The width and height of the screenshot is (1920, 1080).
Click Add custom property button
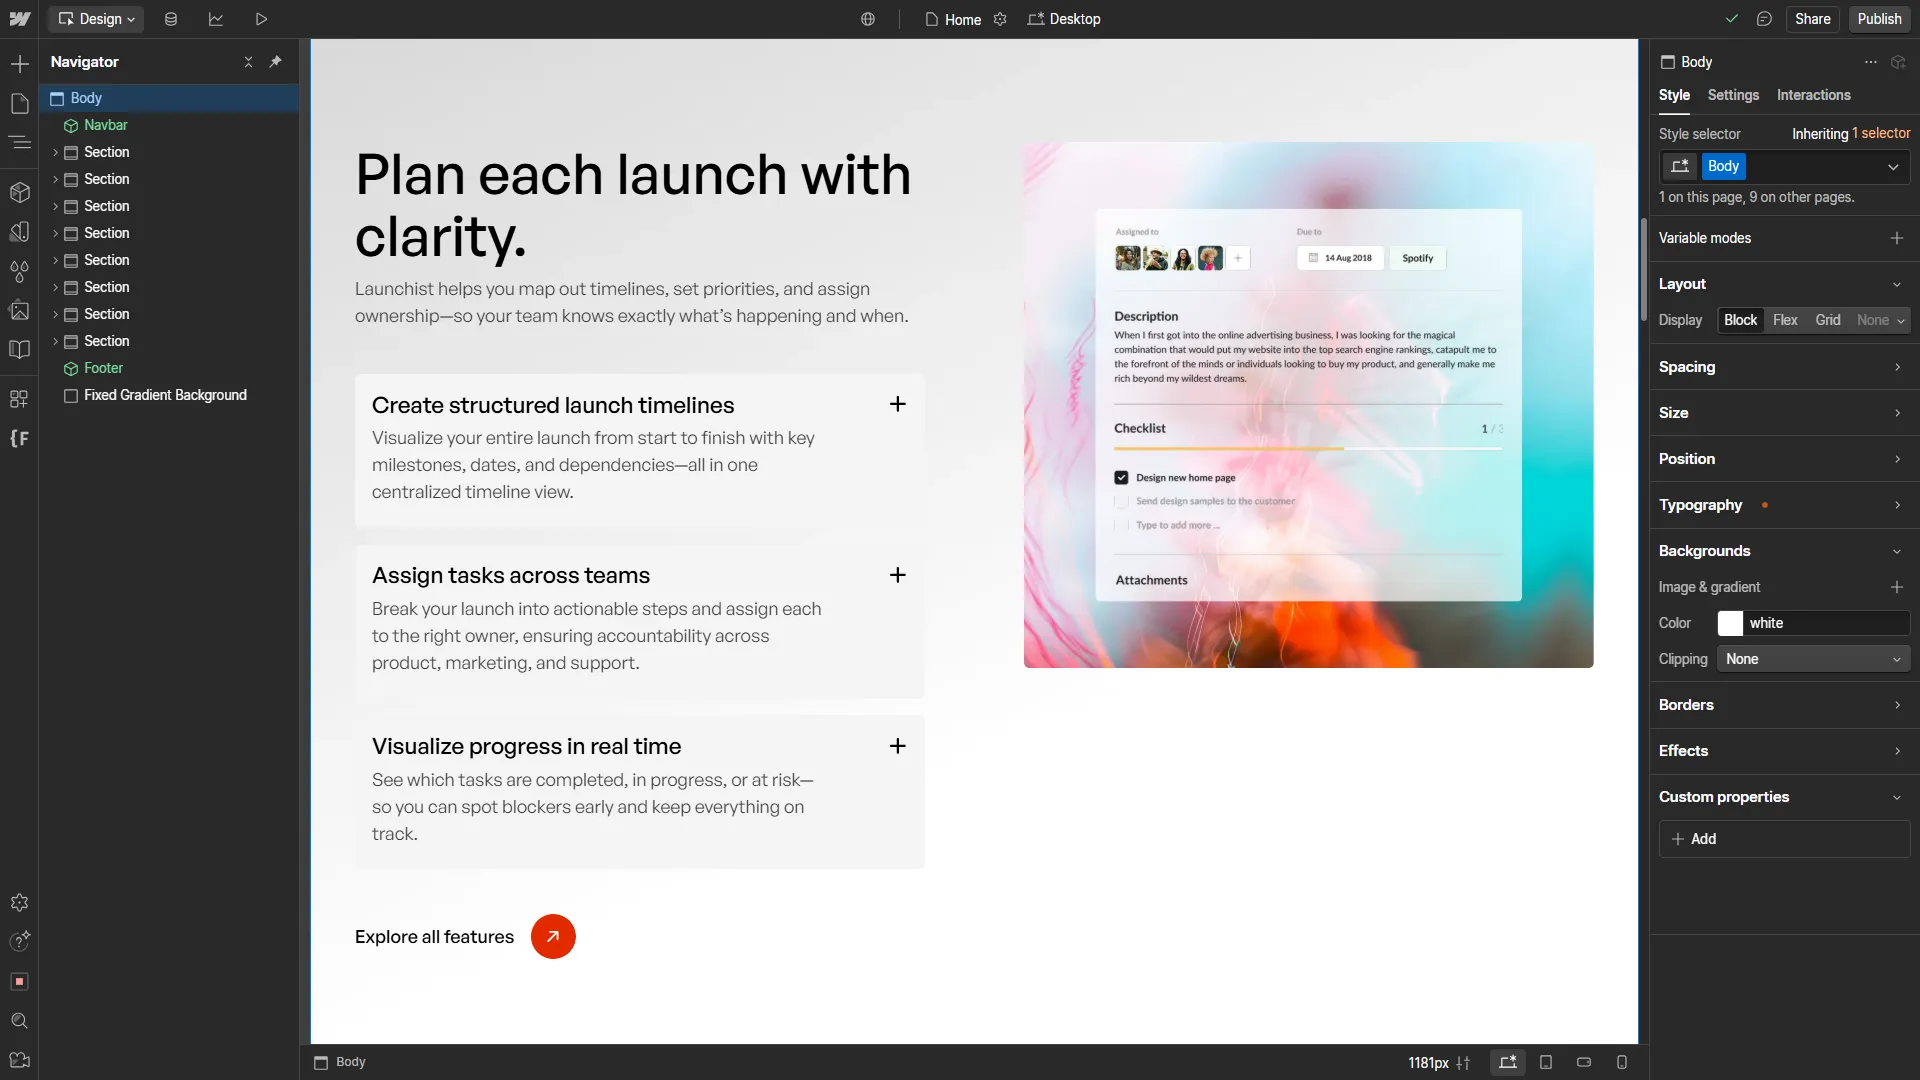pyautogui.click(x=1784, y=839)
